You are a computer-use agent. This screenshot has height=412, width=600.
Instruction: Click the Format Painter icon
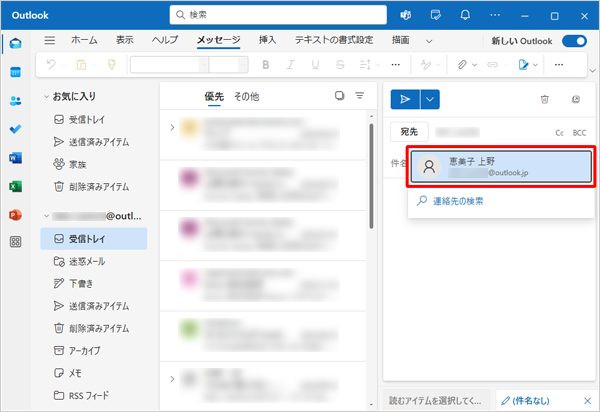(112, 65)
